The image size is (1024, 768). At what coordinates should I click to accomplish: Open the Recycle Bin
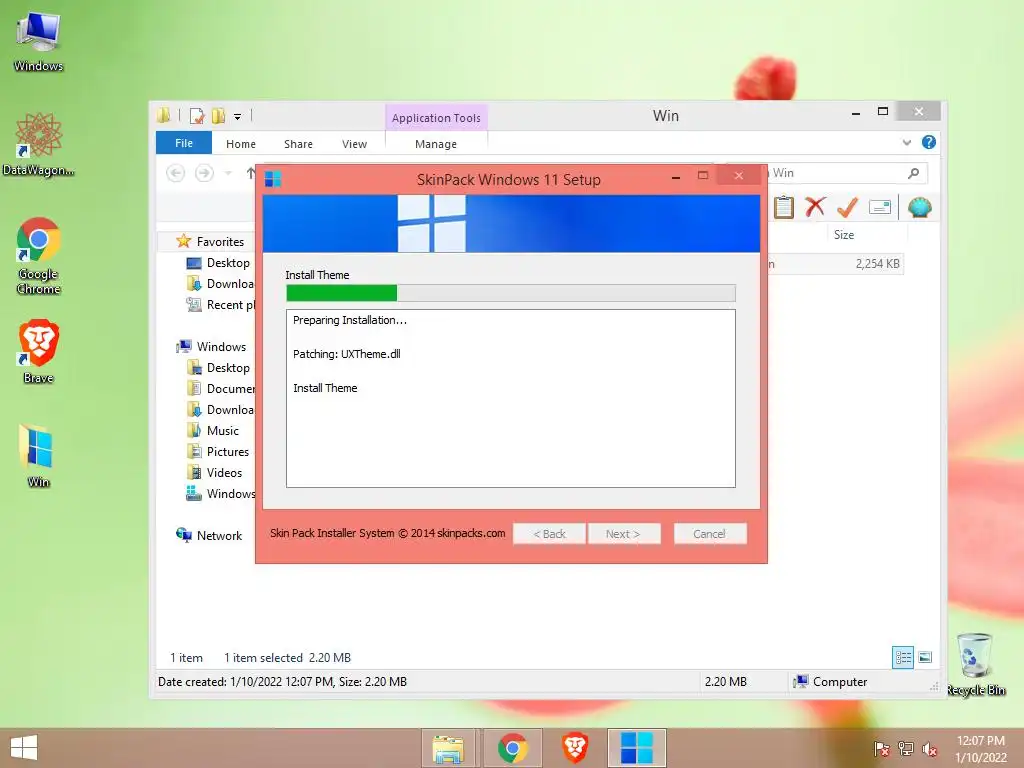[975, 664]
